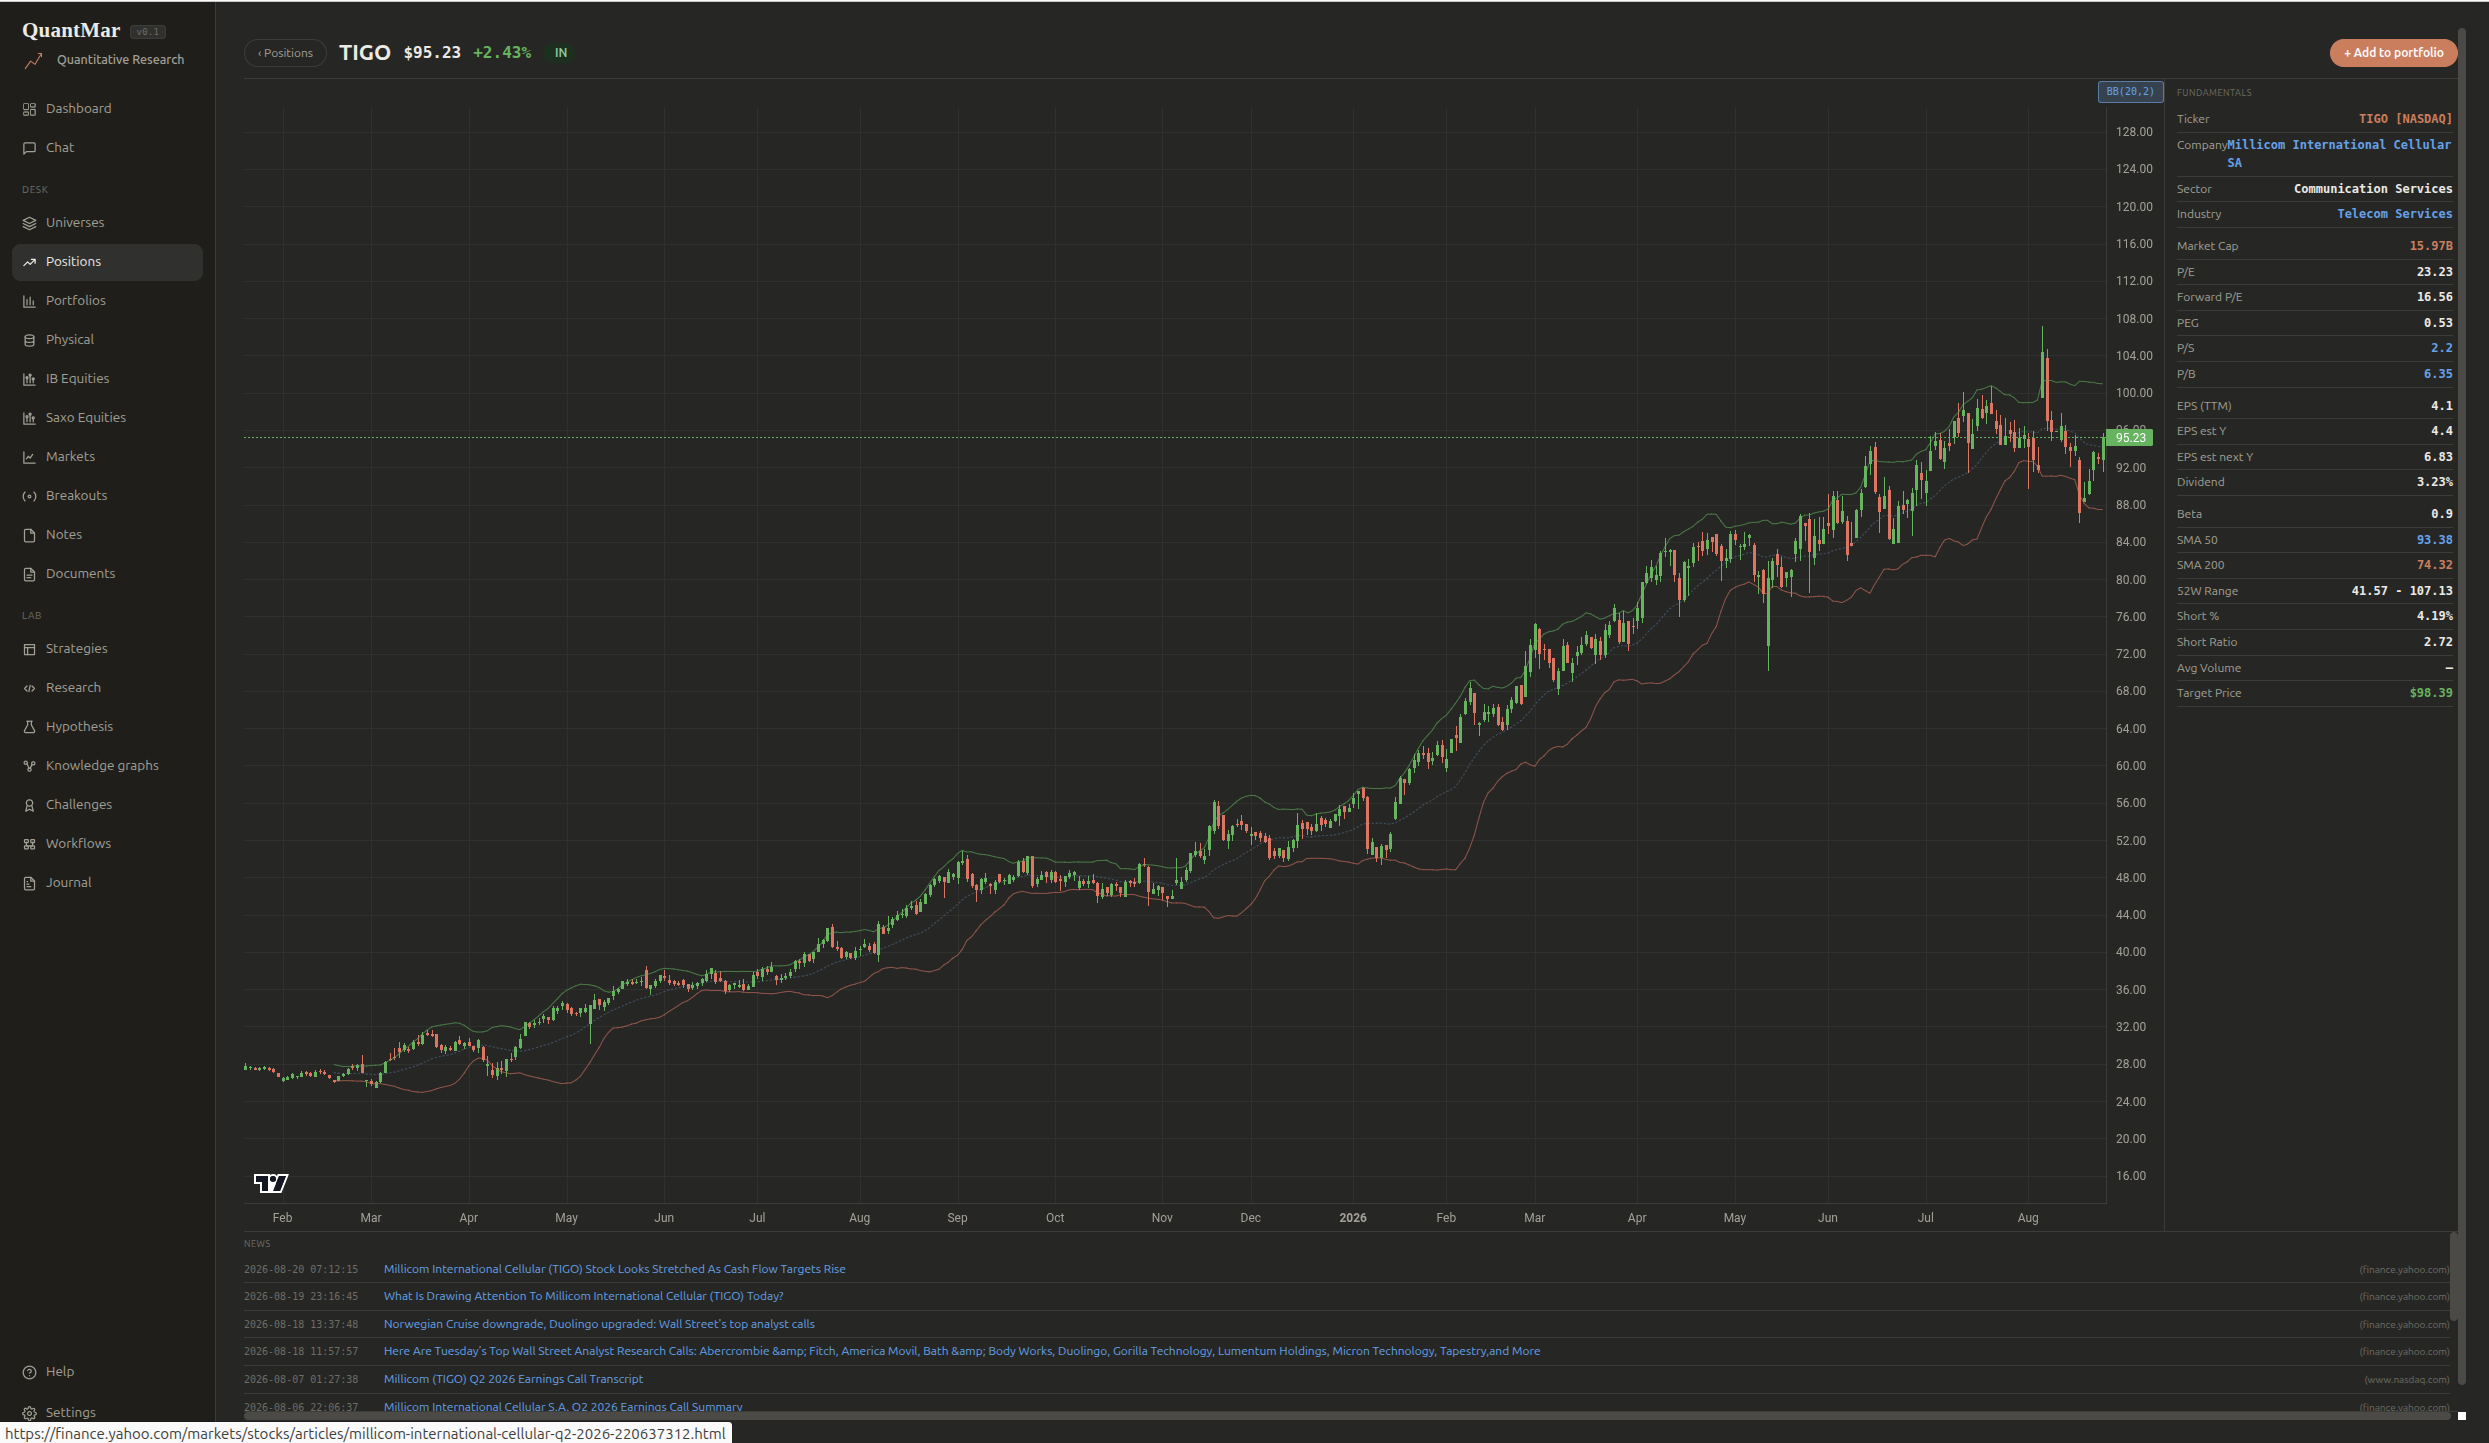Click the 'TIGO' symbol title in header
The width and height of the screenshot is (2489, 1443).
[x=364, y=52]
